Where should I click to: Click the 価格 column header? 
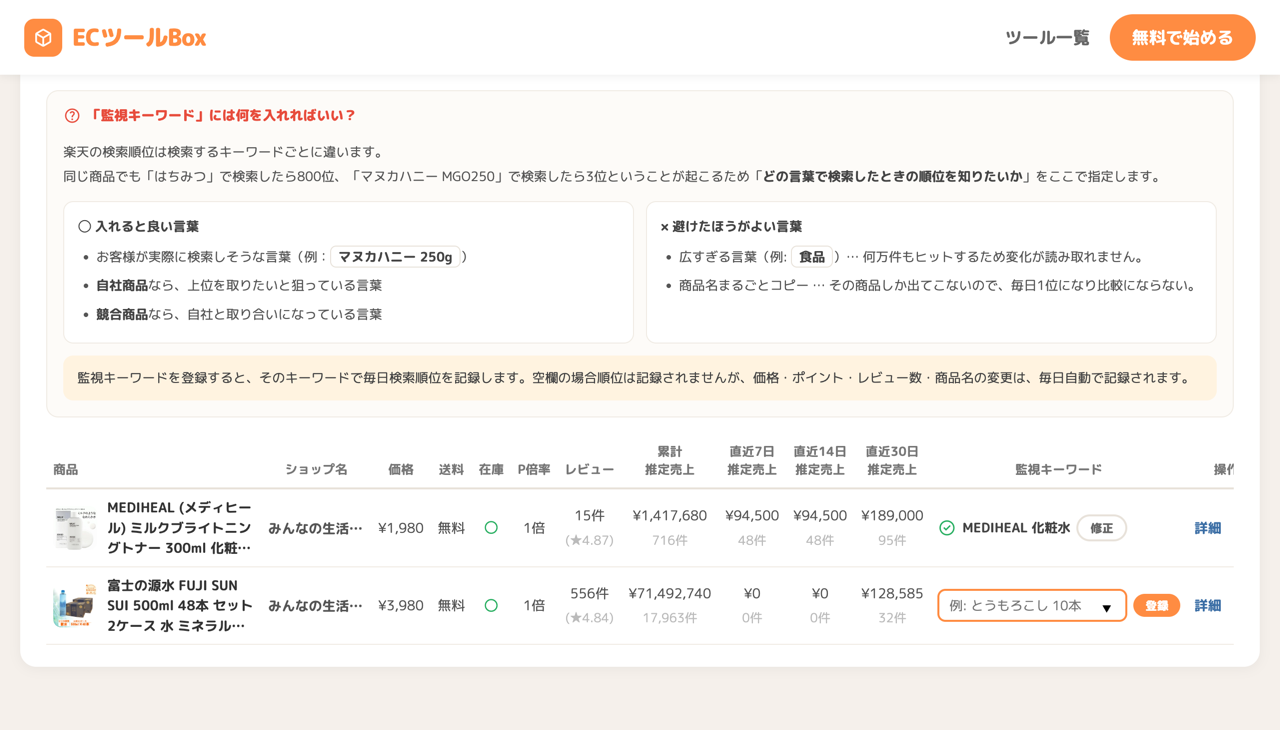(x=401, y=470)
